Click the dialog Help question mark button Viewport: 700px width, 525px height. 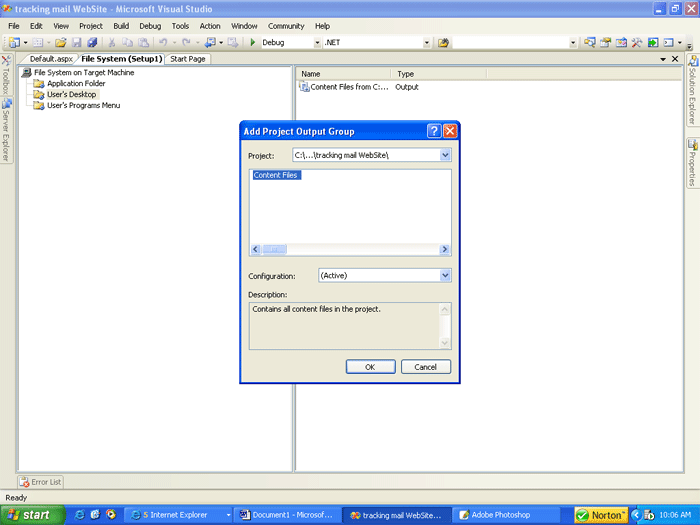[434, 131]
